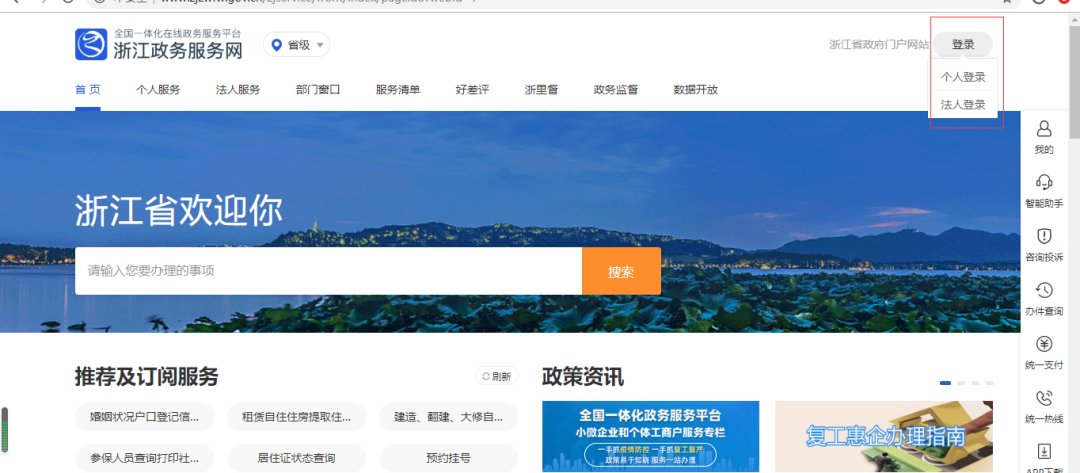Click the 推荐及订阅服务 heading

click(147, 377)
